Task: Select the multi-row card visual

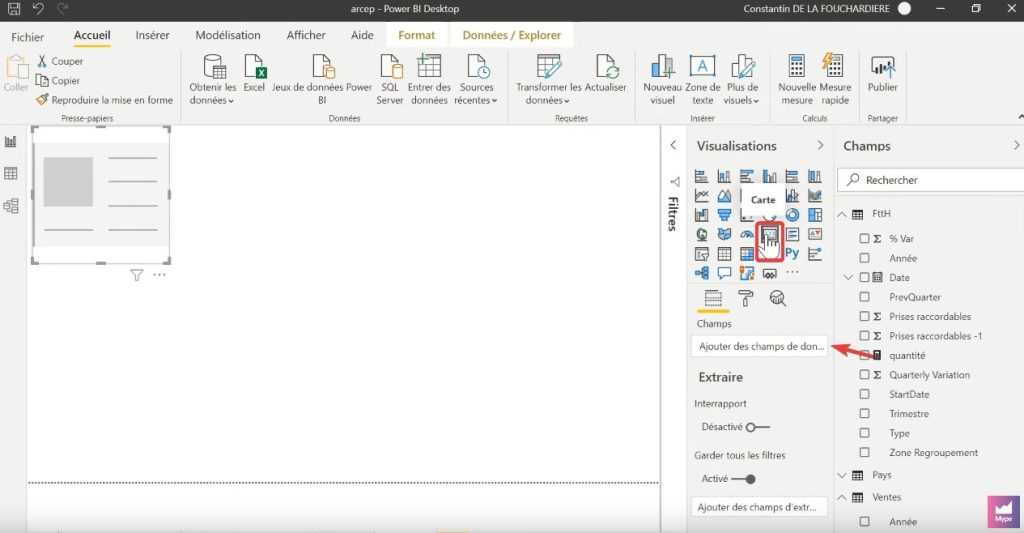Action: [792, 234]
